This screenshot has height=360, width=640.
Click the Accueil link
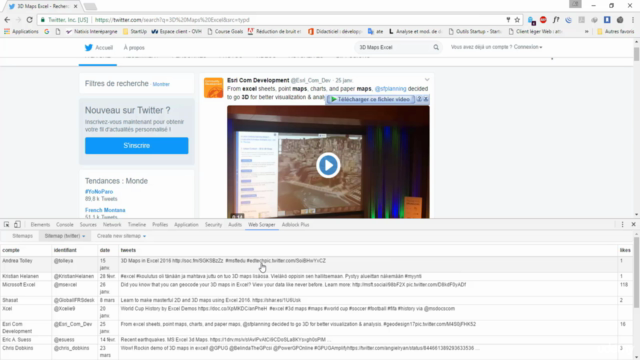(x=104, y=48)
